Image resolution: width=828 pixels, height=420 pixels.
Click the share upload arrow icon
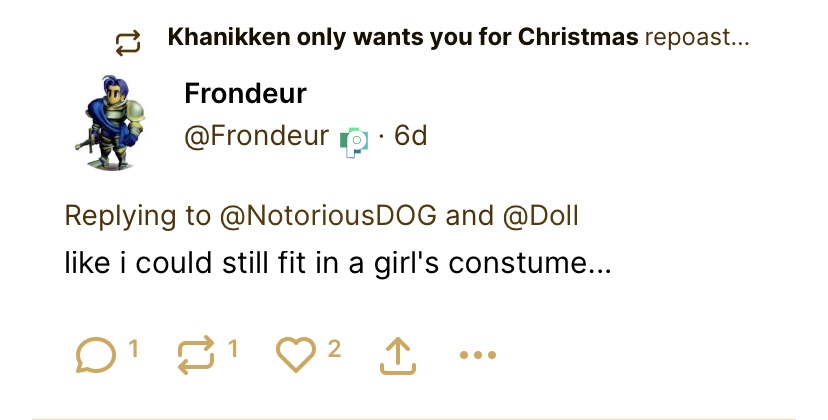click(396, 354)
